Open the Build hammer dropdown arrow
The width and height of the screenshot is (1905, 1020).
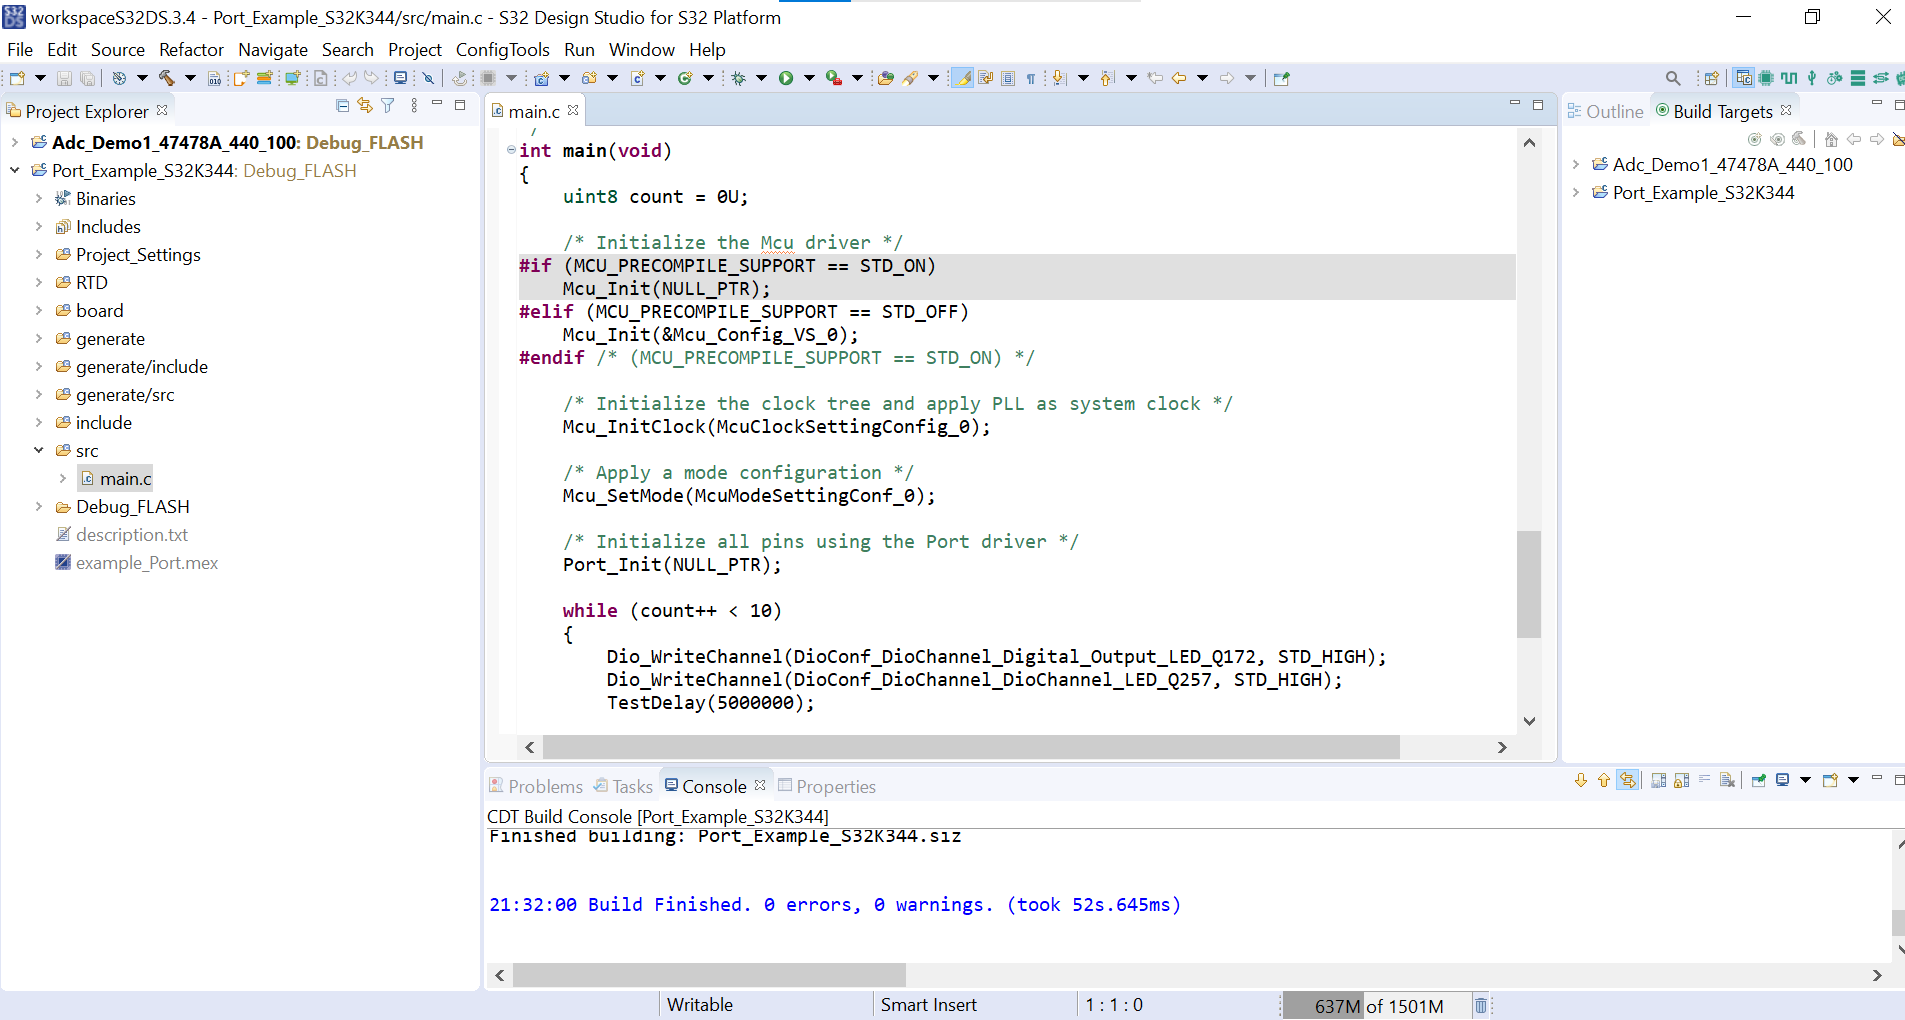click(190, 78)
